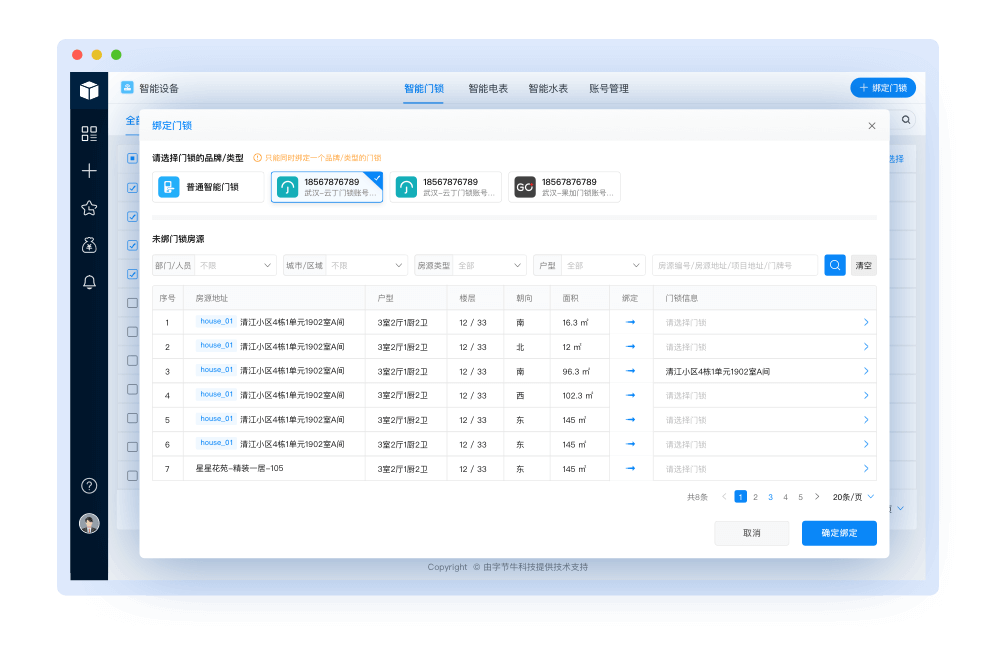Click the cube logo icon

89,90
